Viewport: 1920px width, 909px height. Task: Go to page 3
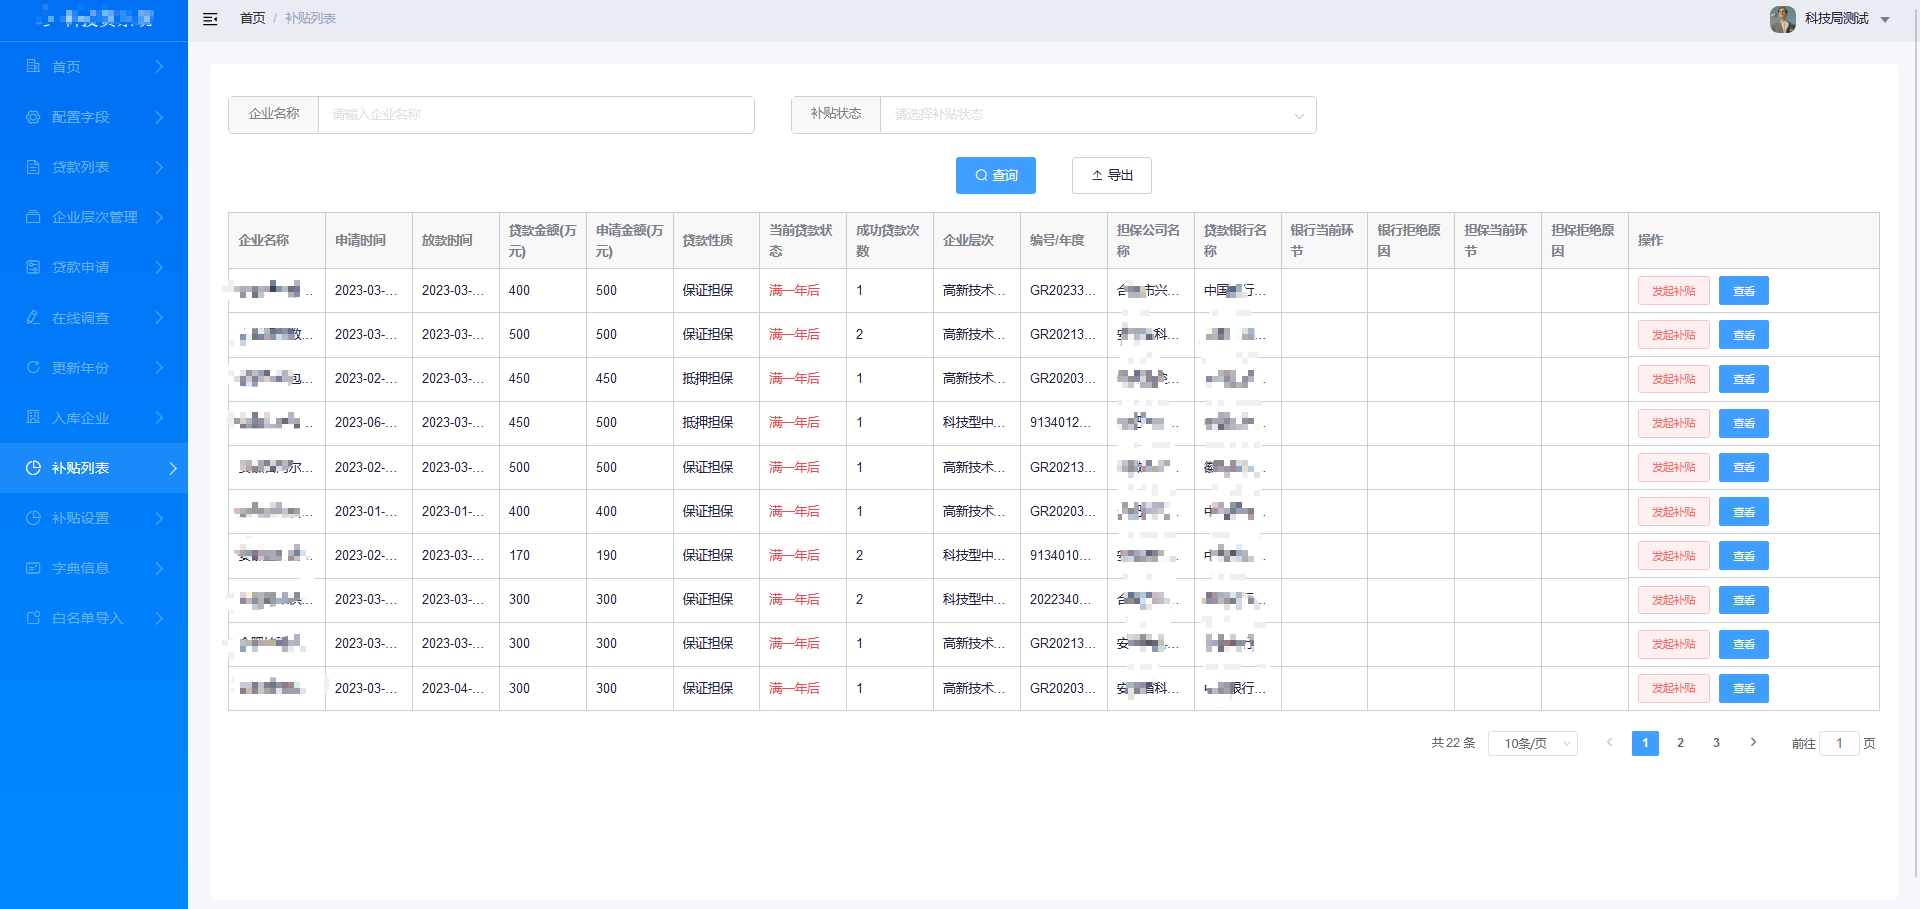click(1716, 743)
